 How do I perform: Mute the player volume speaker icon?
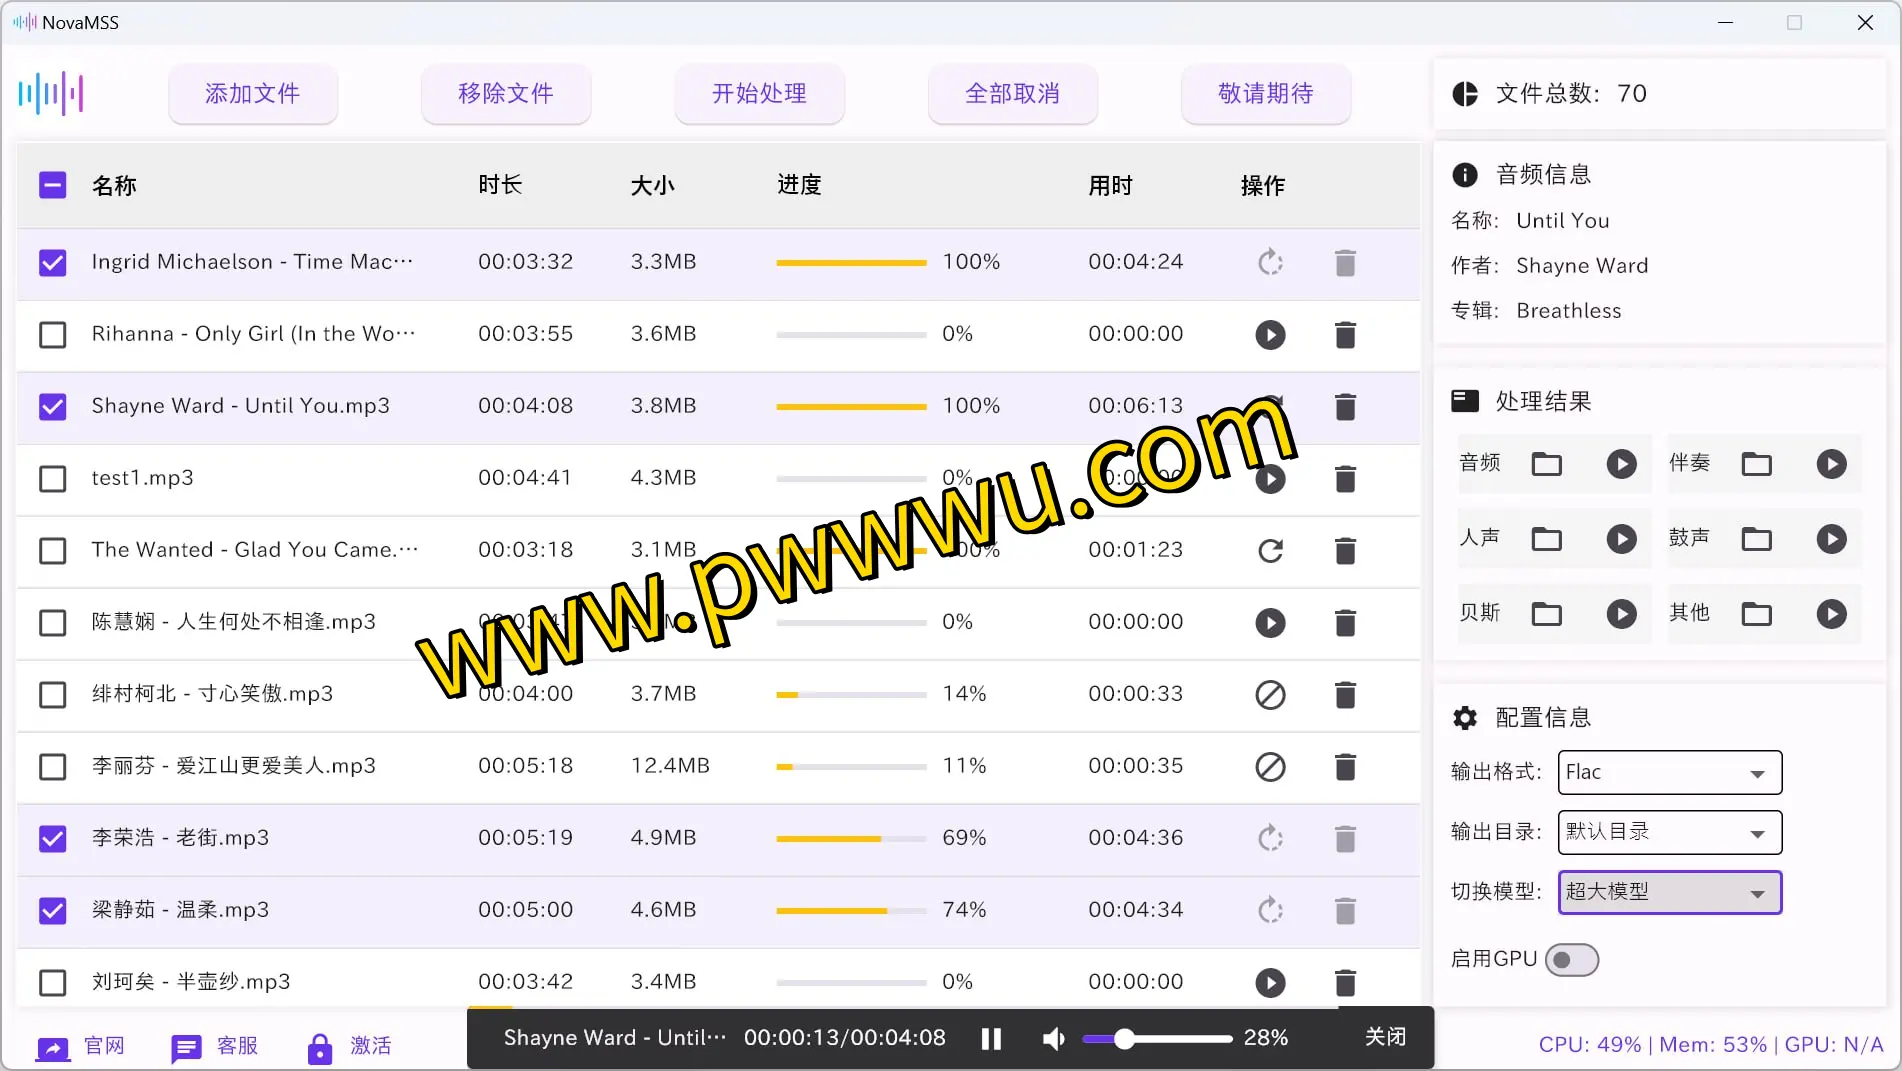coord(1053,1039)
